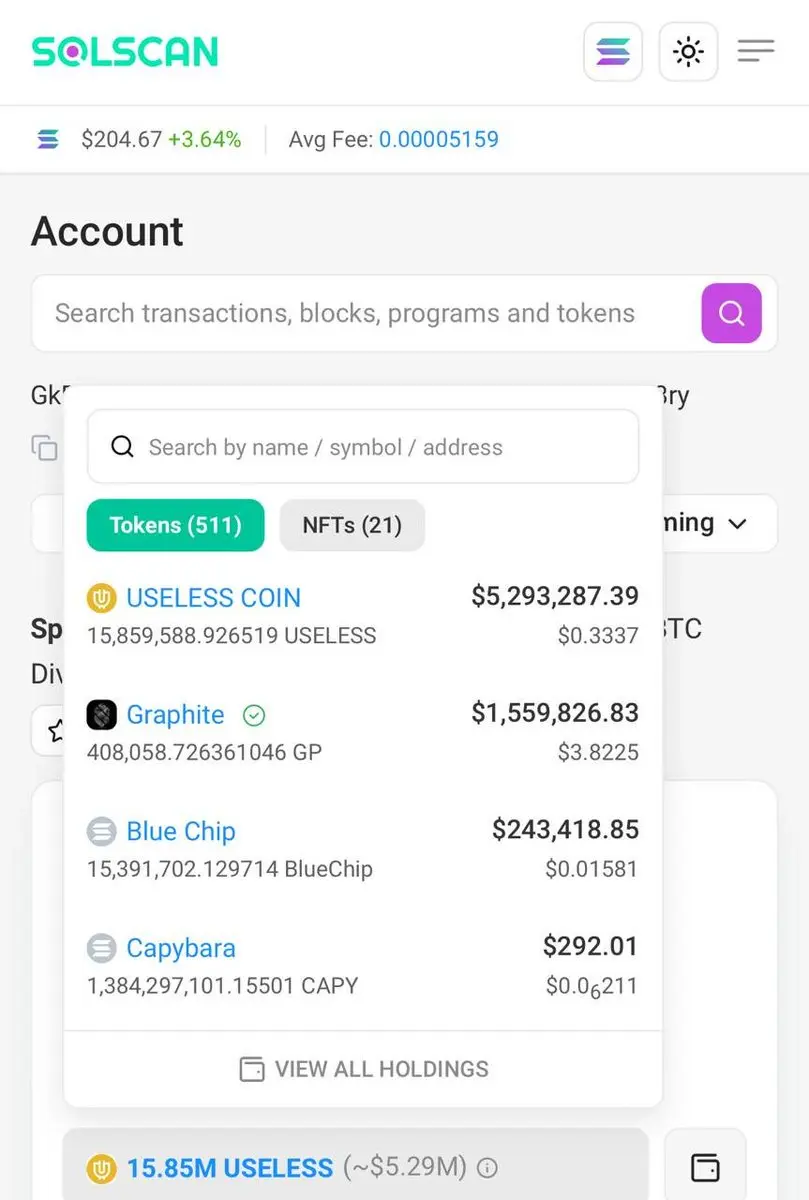The image size is (809, 1200).
Task: Open the Blue Chip token link
Action: (181, 831)
